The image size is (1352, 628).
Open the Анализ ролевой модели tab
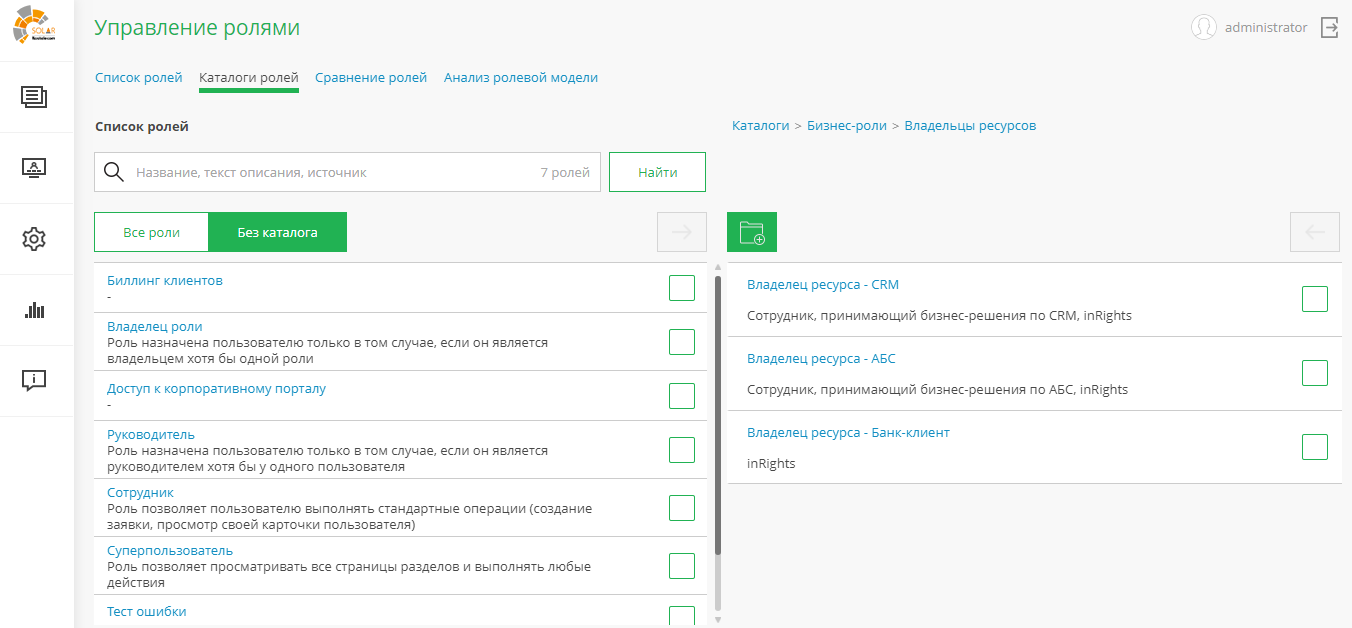point(521,78)
